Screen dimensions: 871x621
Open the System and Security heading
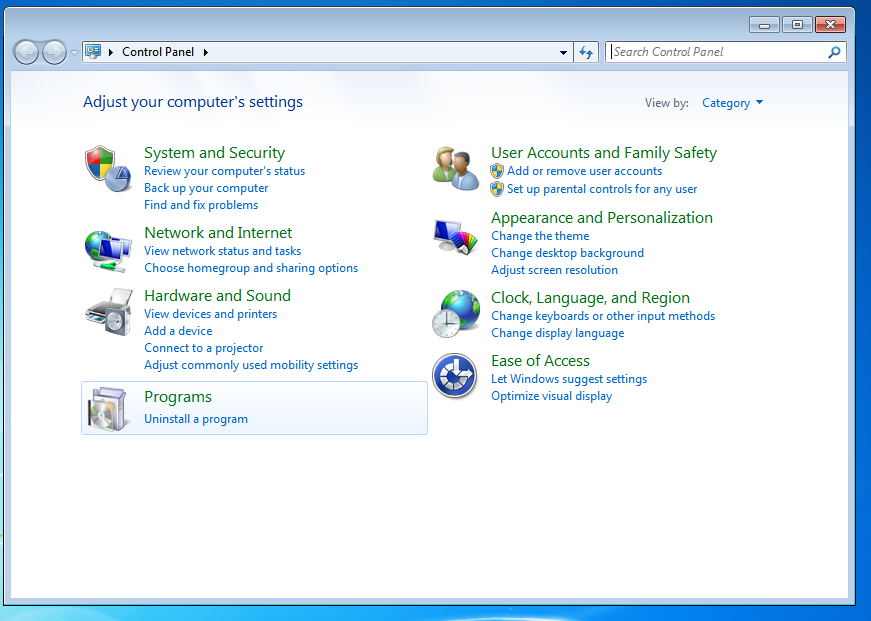(x=214, y=153)
